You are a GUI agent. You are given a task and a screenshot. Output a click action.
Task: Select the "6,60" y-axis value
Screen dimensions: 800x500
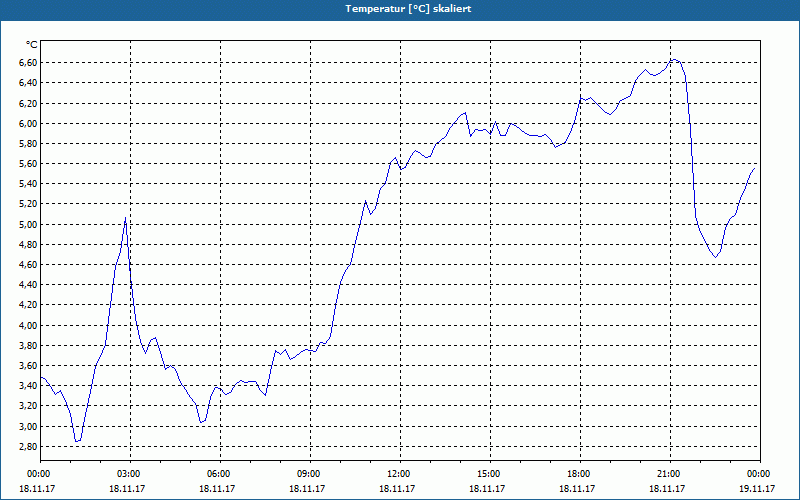[x=29, y=63]
